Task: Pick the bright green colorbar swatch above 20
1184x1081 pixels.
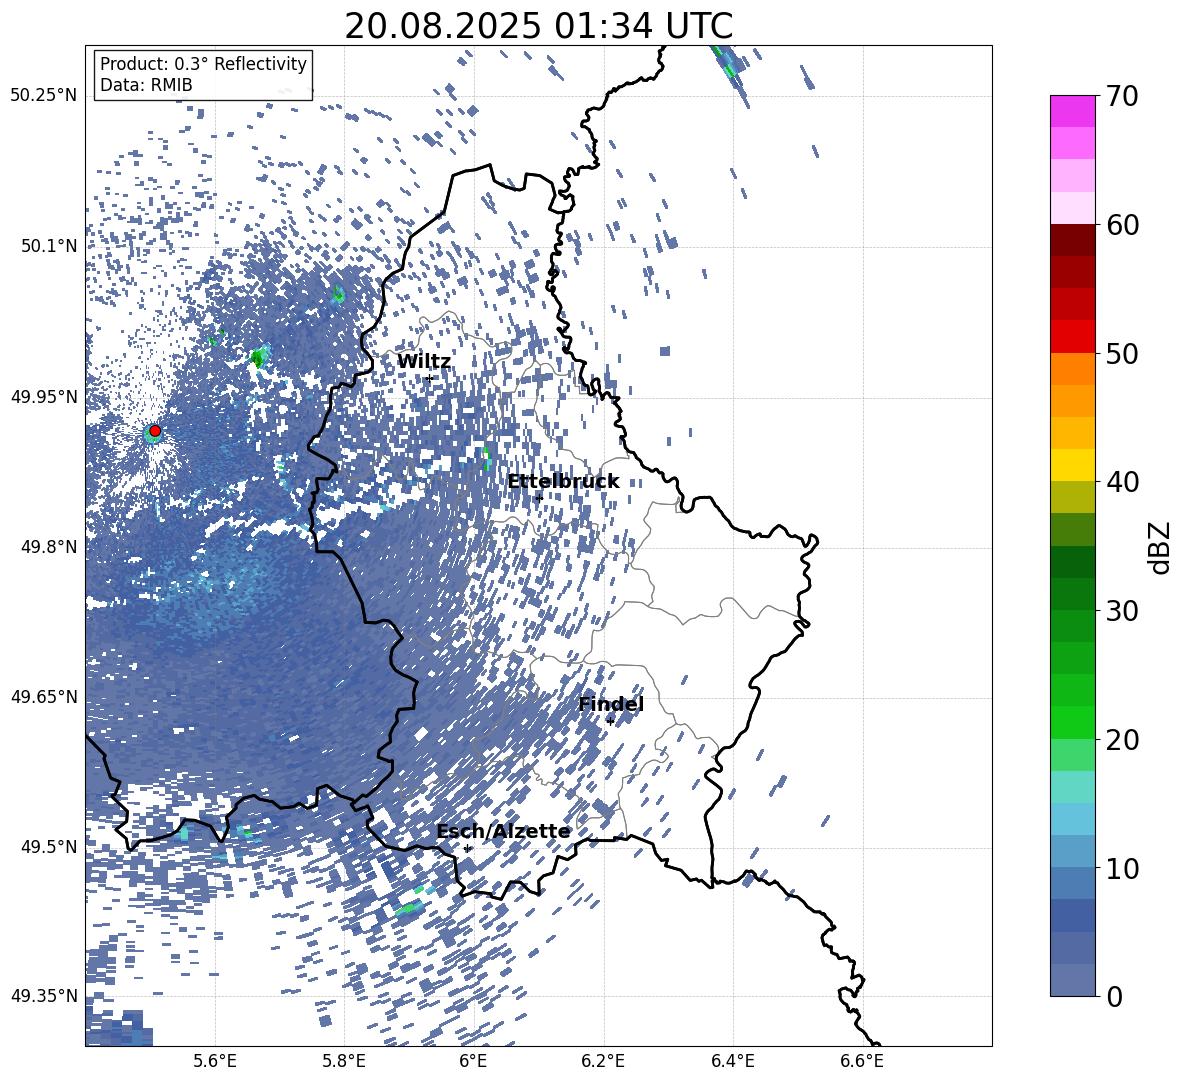Action: [1072, 722]
